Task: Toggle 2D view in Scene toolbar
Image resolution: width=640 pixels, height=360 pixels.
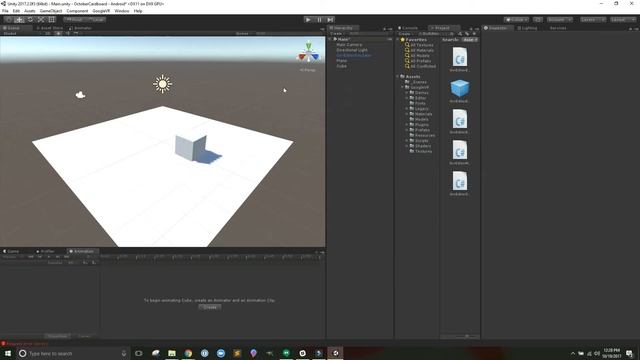Action: 48,33
